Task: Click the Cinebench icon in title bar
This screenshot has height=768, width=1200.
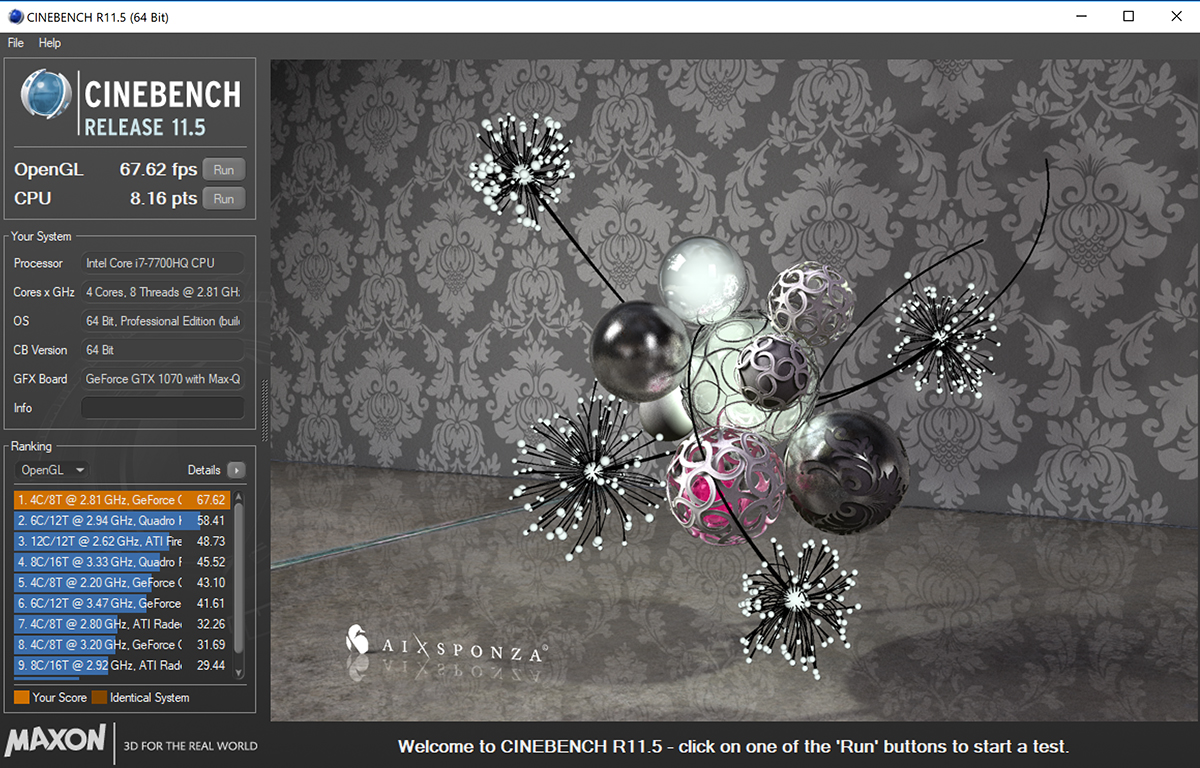Action: tap(15, 16)
